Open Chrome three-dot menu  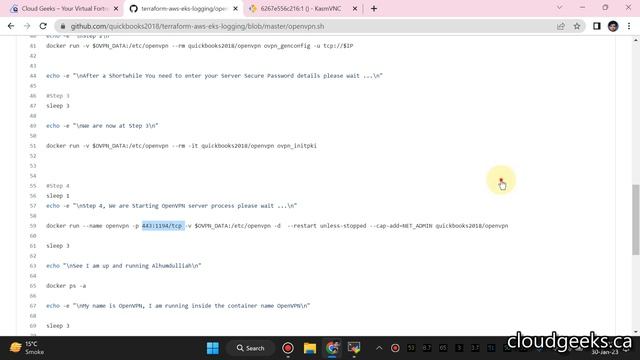tap(629, 26)
